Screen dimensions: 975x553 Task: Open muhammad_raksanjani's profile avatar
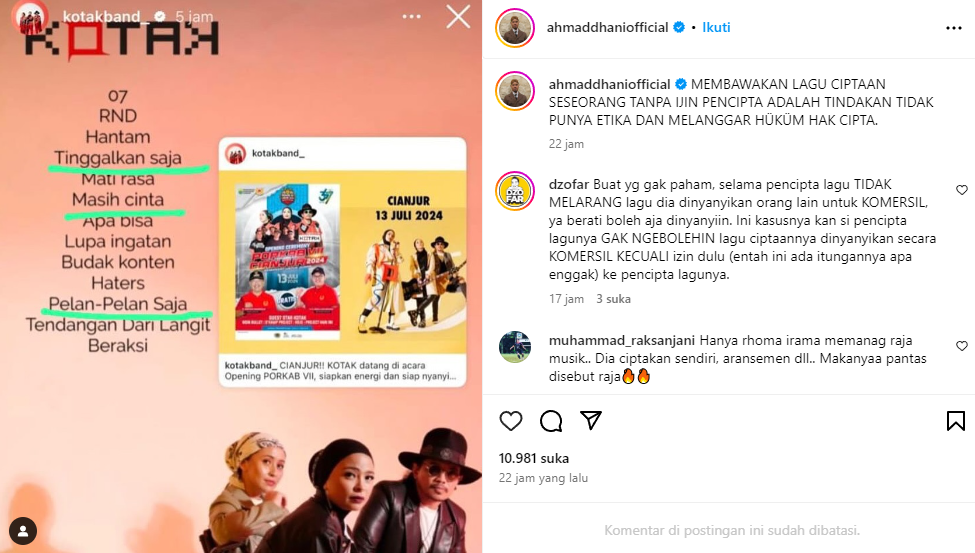515,347
